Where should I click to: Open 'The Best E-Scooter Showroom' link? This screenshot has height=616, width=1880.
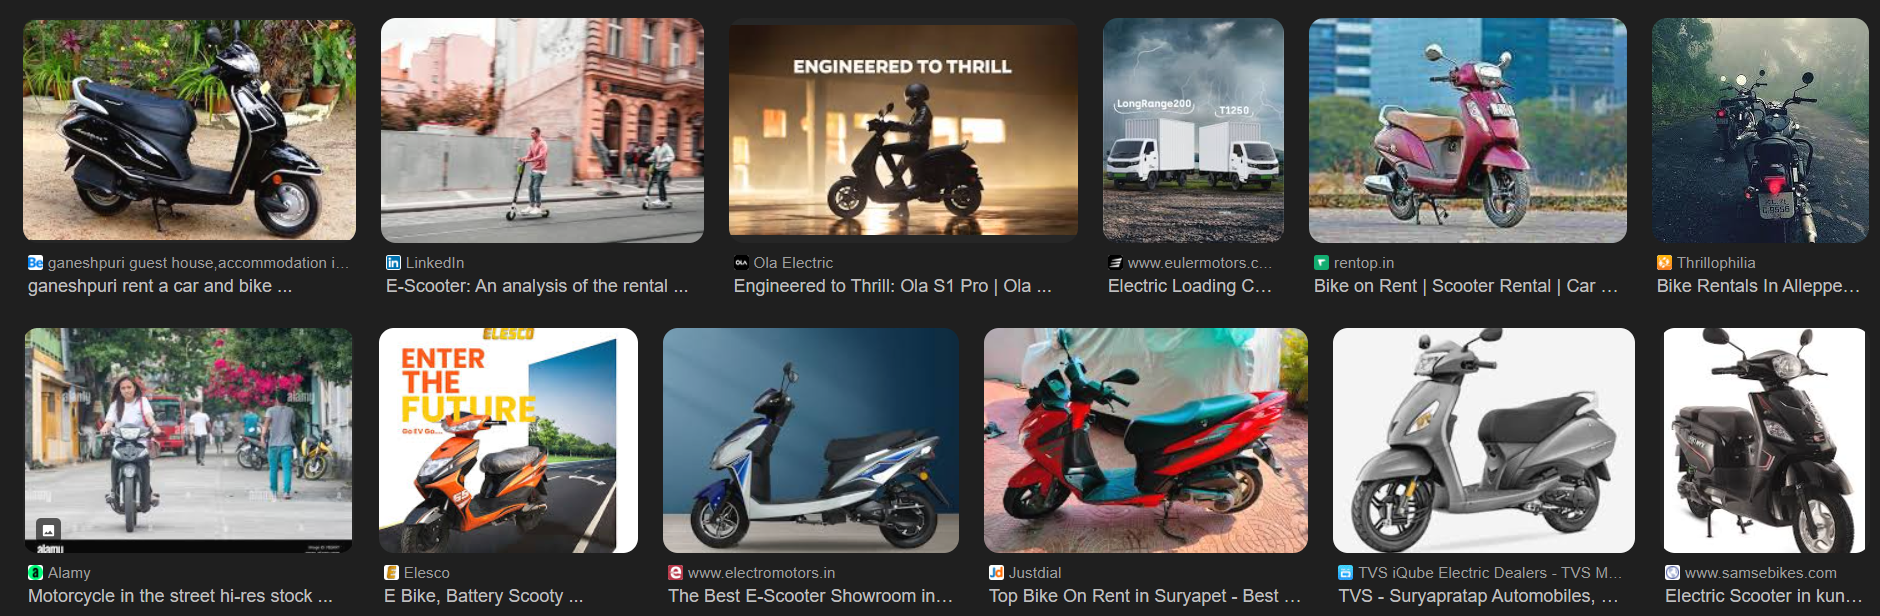point(811,596)
